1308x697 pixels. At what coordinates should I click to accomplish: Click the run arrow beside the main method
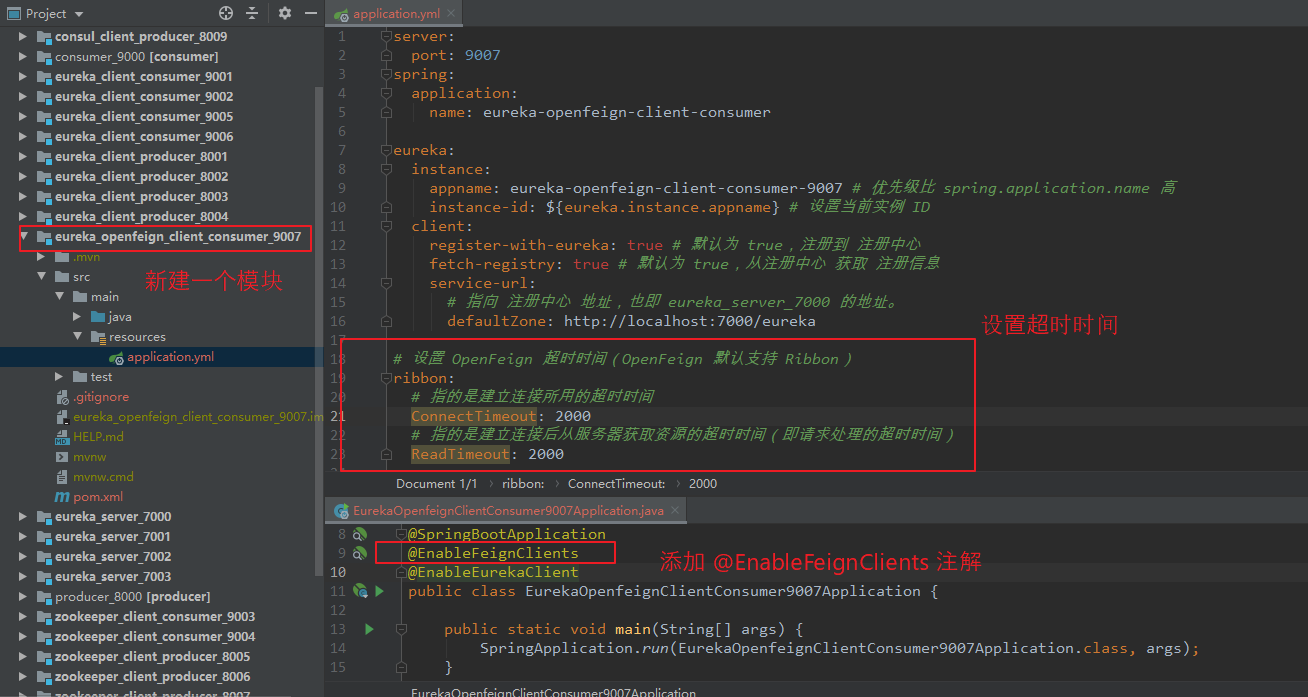click(x=369, y=629)
